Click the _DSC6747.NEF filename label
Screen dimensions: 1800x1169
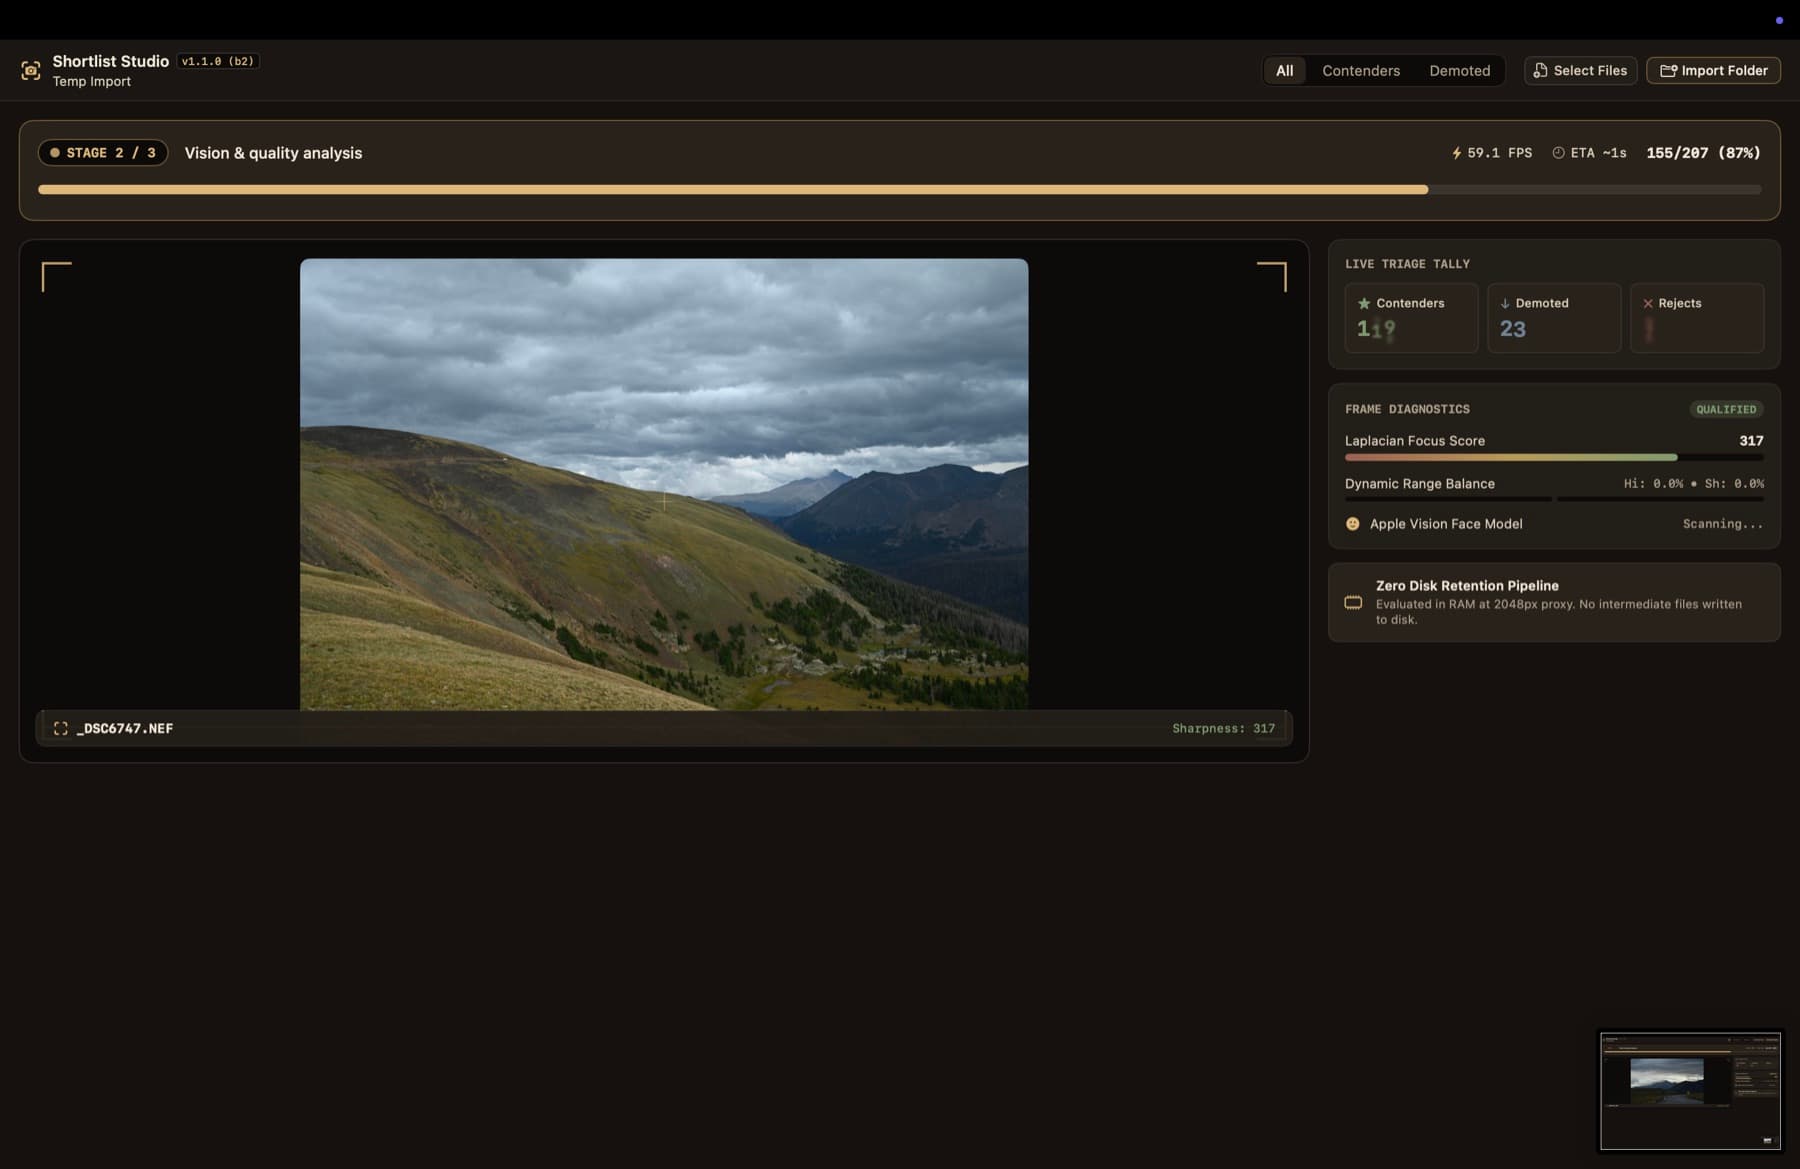tap(125, 728)
